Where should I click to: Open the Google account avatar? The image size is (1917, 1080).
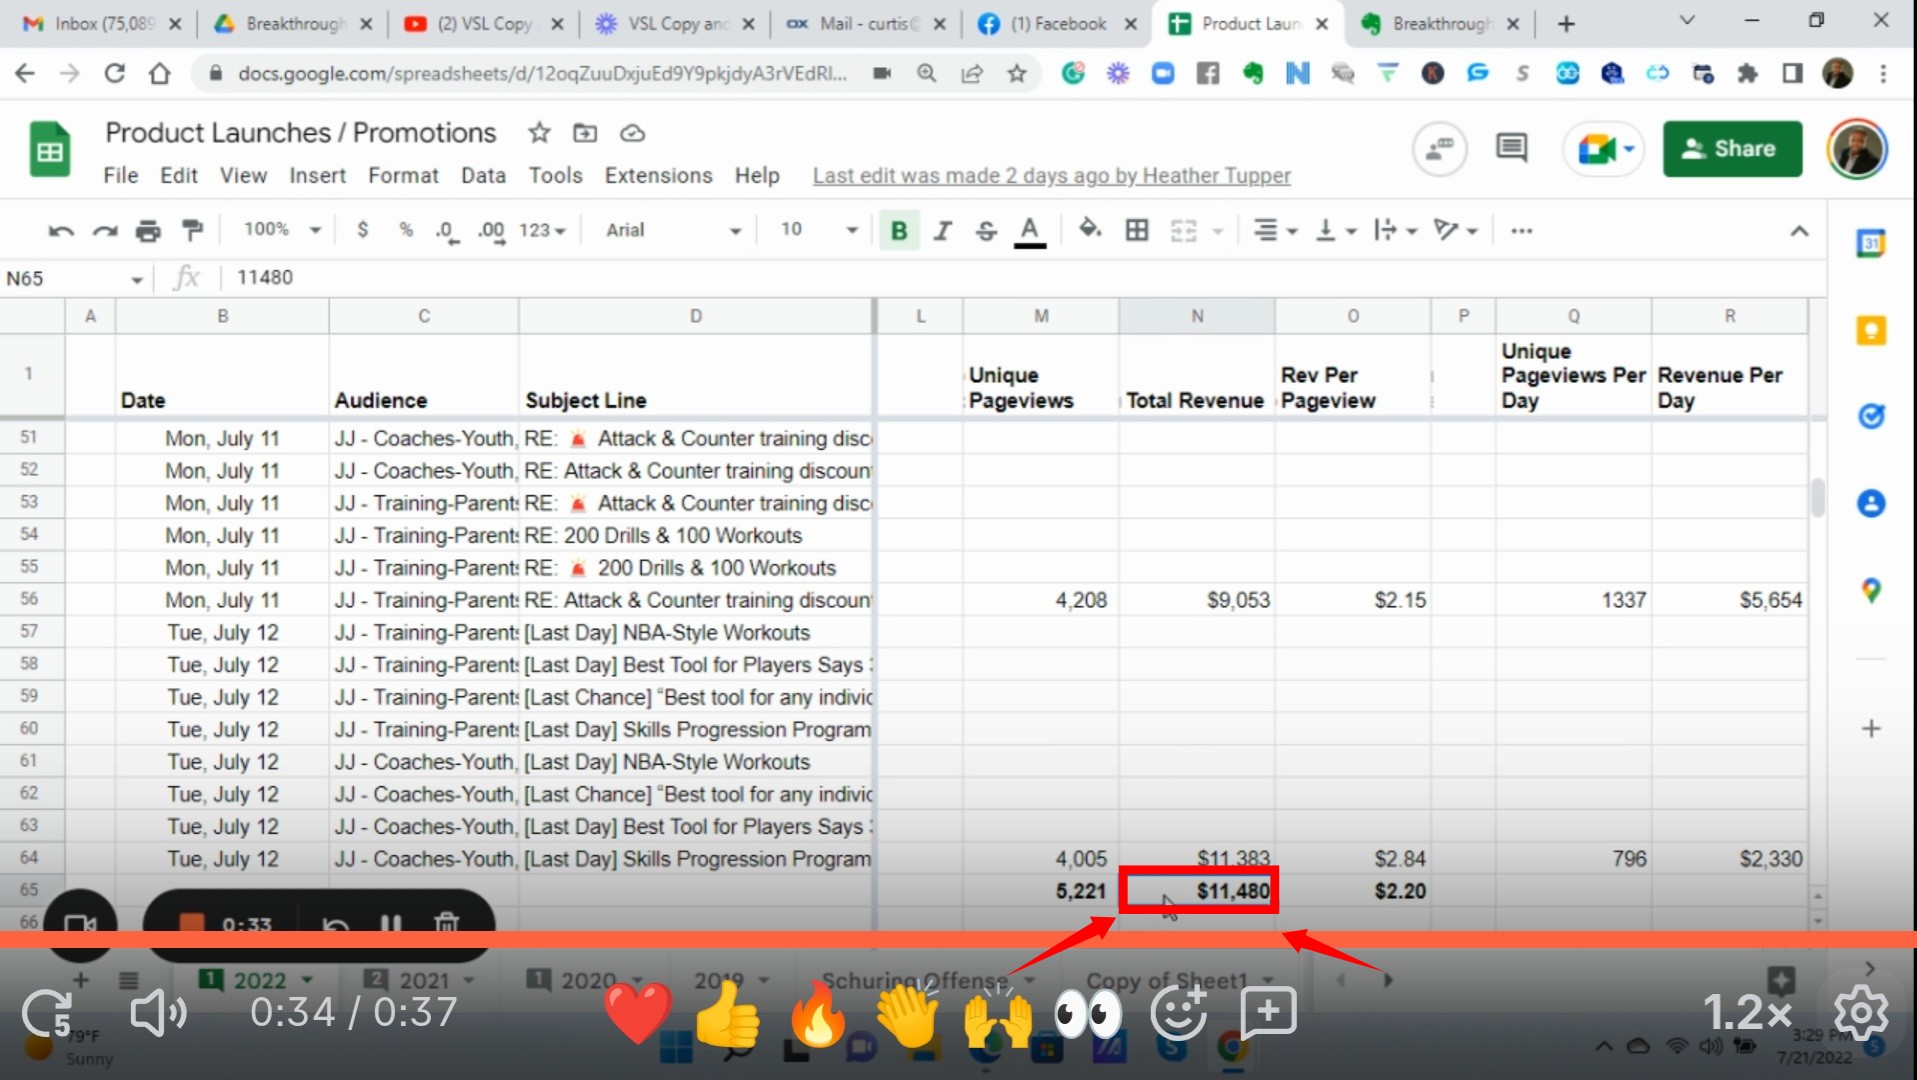pos(1857,149)
